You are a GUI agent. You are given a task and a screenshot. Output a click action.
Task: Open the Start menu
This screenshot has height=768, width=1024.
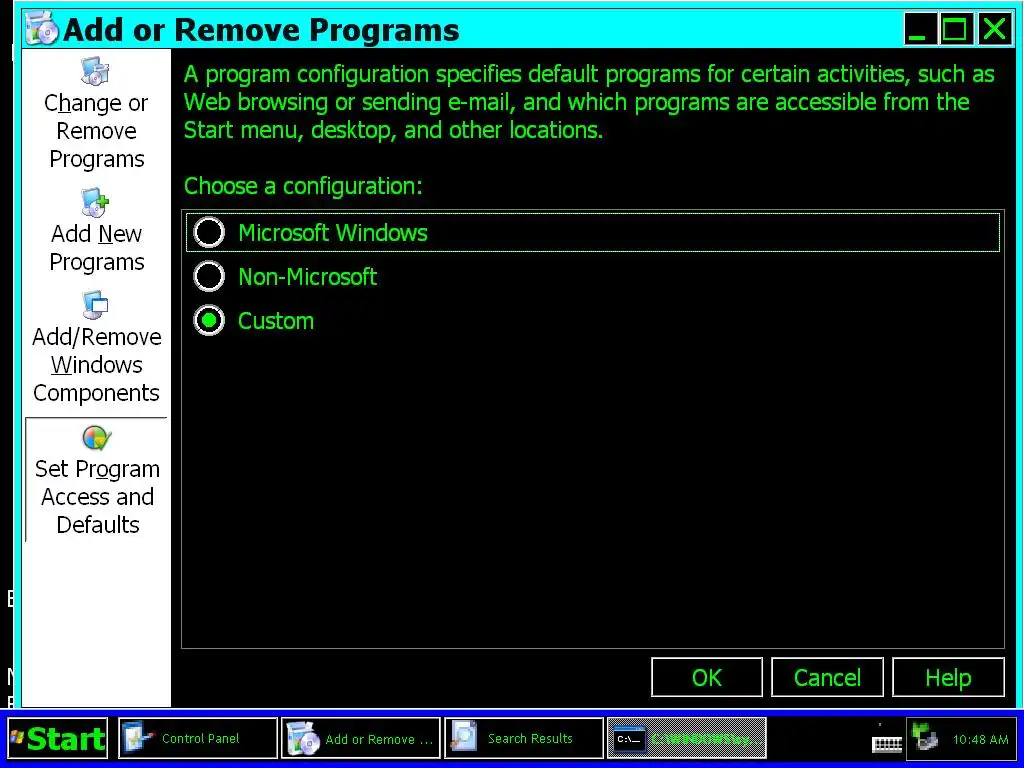pos(58,739)
